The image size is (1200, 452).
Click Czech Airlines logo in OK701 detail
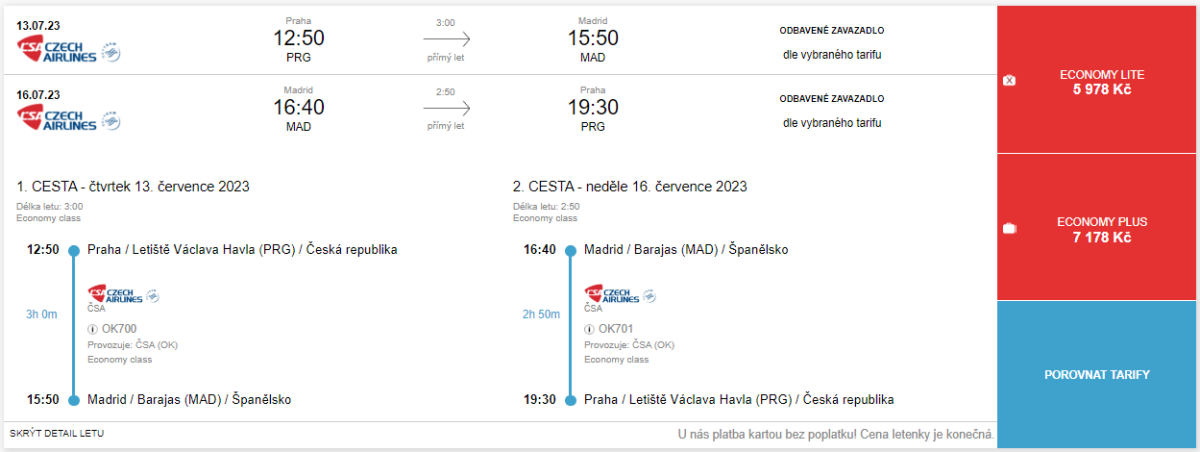(611, 295)
